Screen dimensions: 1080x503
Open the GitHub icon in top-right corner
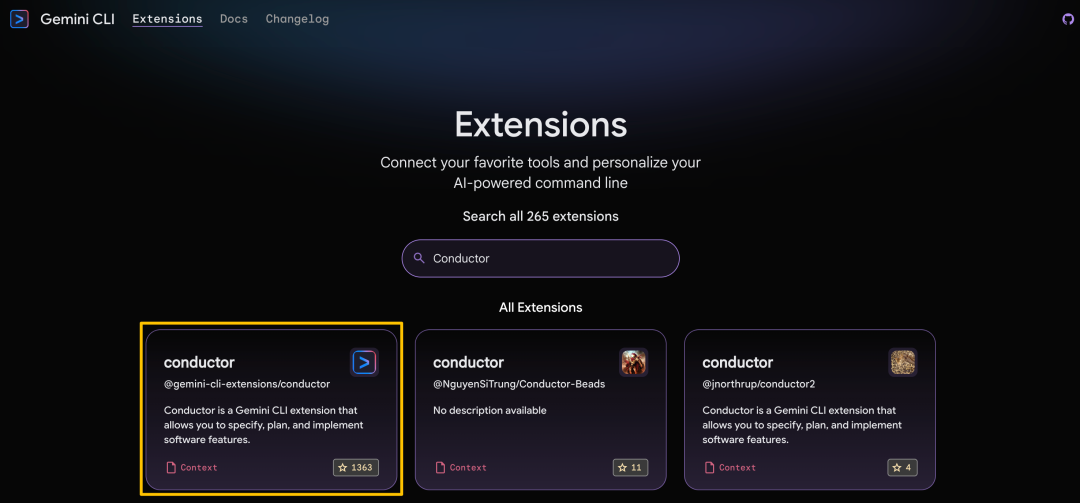point(1068,19)
